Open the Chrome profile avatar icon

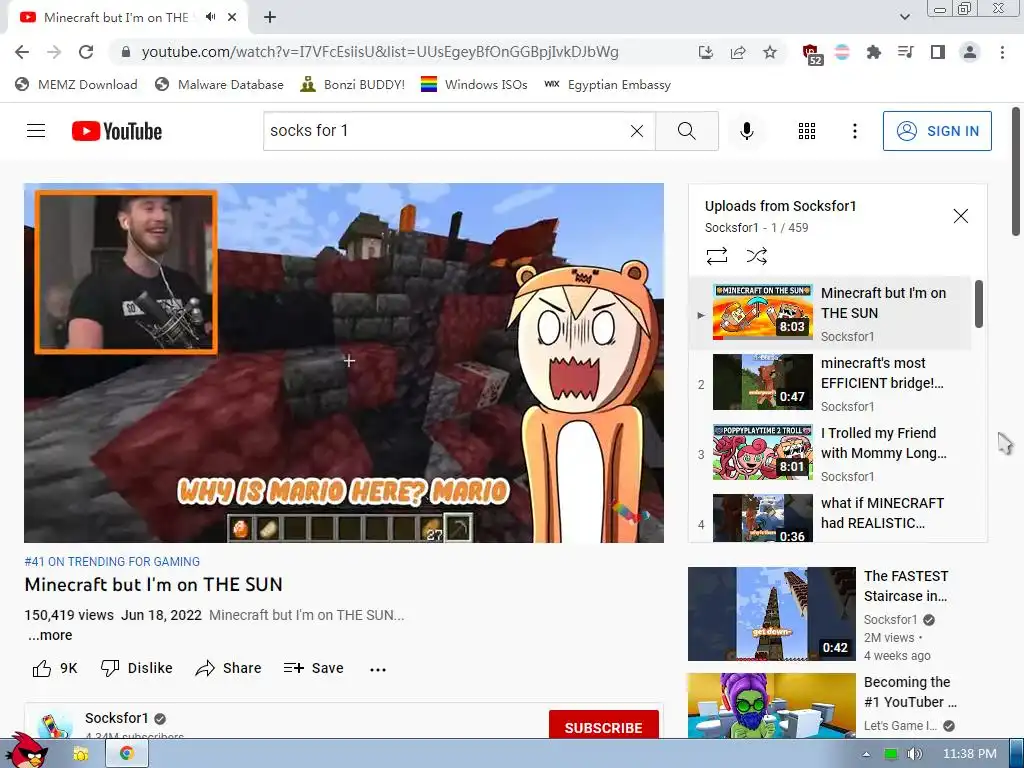[970, 52]
